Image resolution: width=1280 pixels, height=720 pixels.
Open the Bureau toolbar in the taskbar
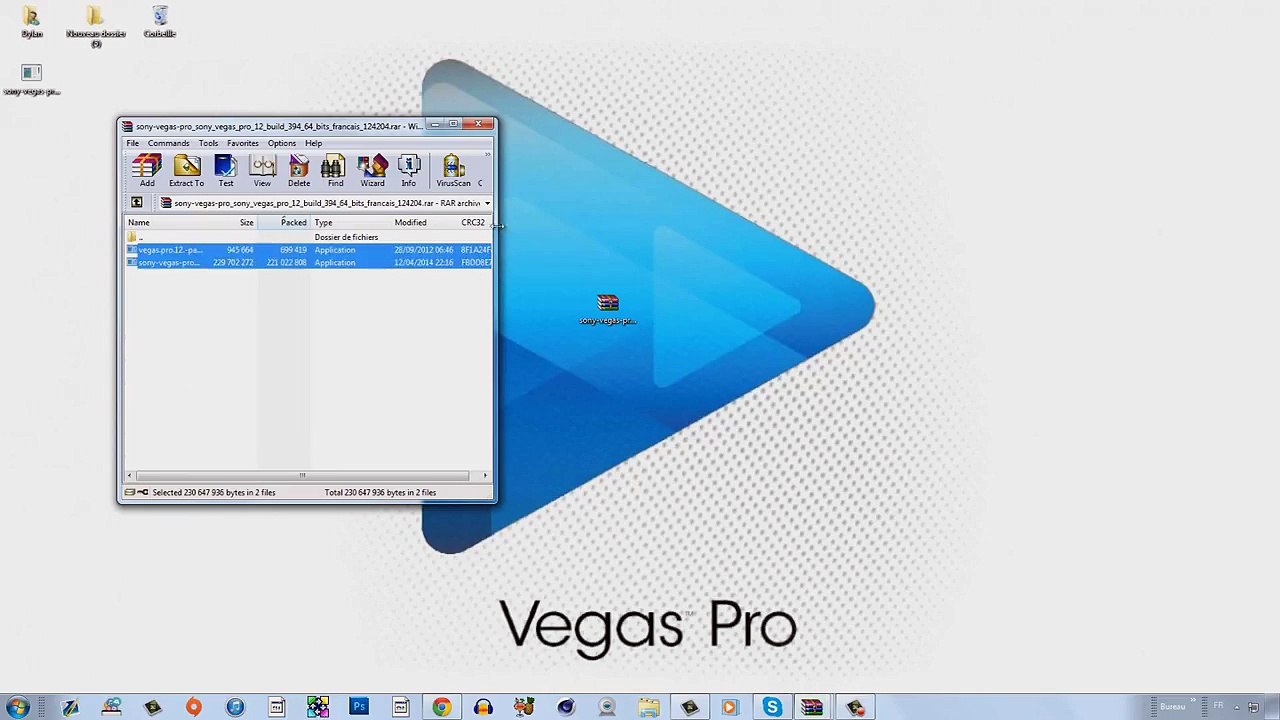pyautogui.click(x=1172, y=707)
